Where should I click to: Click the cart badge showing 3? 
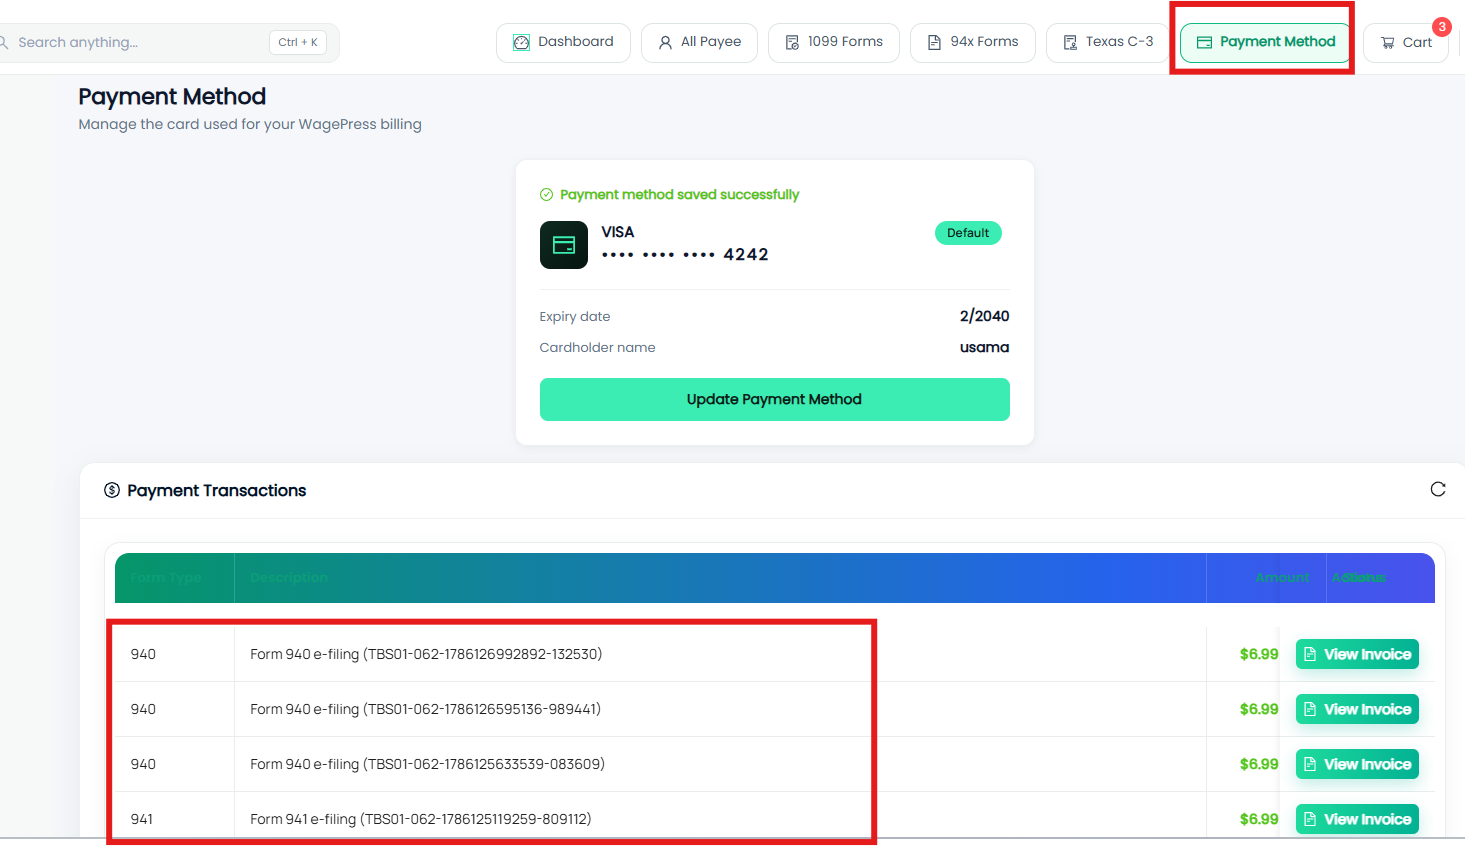(x=1442, y=27)
